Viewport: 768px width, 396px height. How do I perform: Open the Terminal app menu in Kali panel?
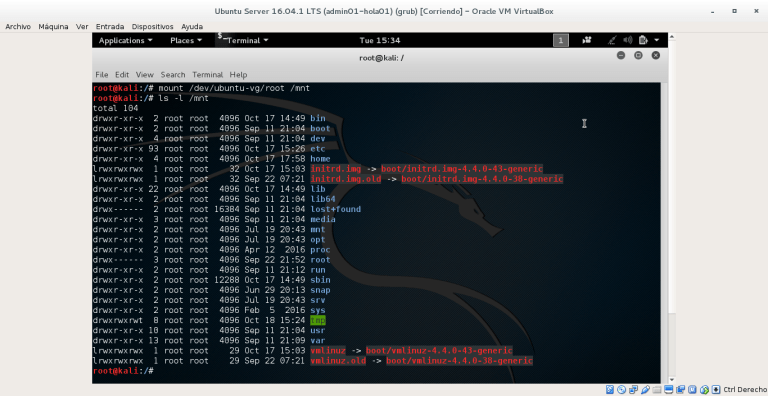point(247,40)
